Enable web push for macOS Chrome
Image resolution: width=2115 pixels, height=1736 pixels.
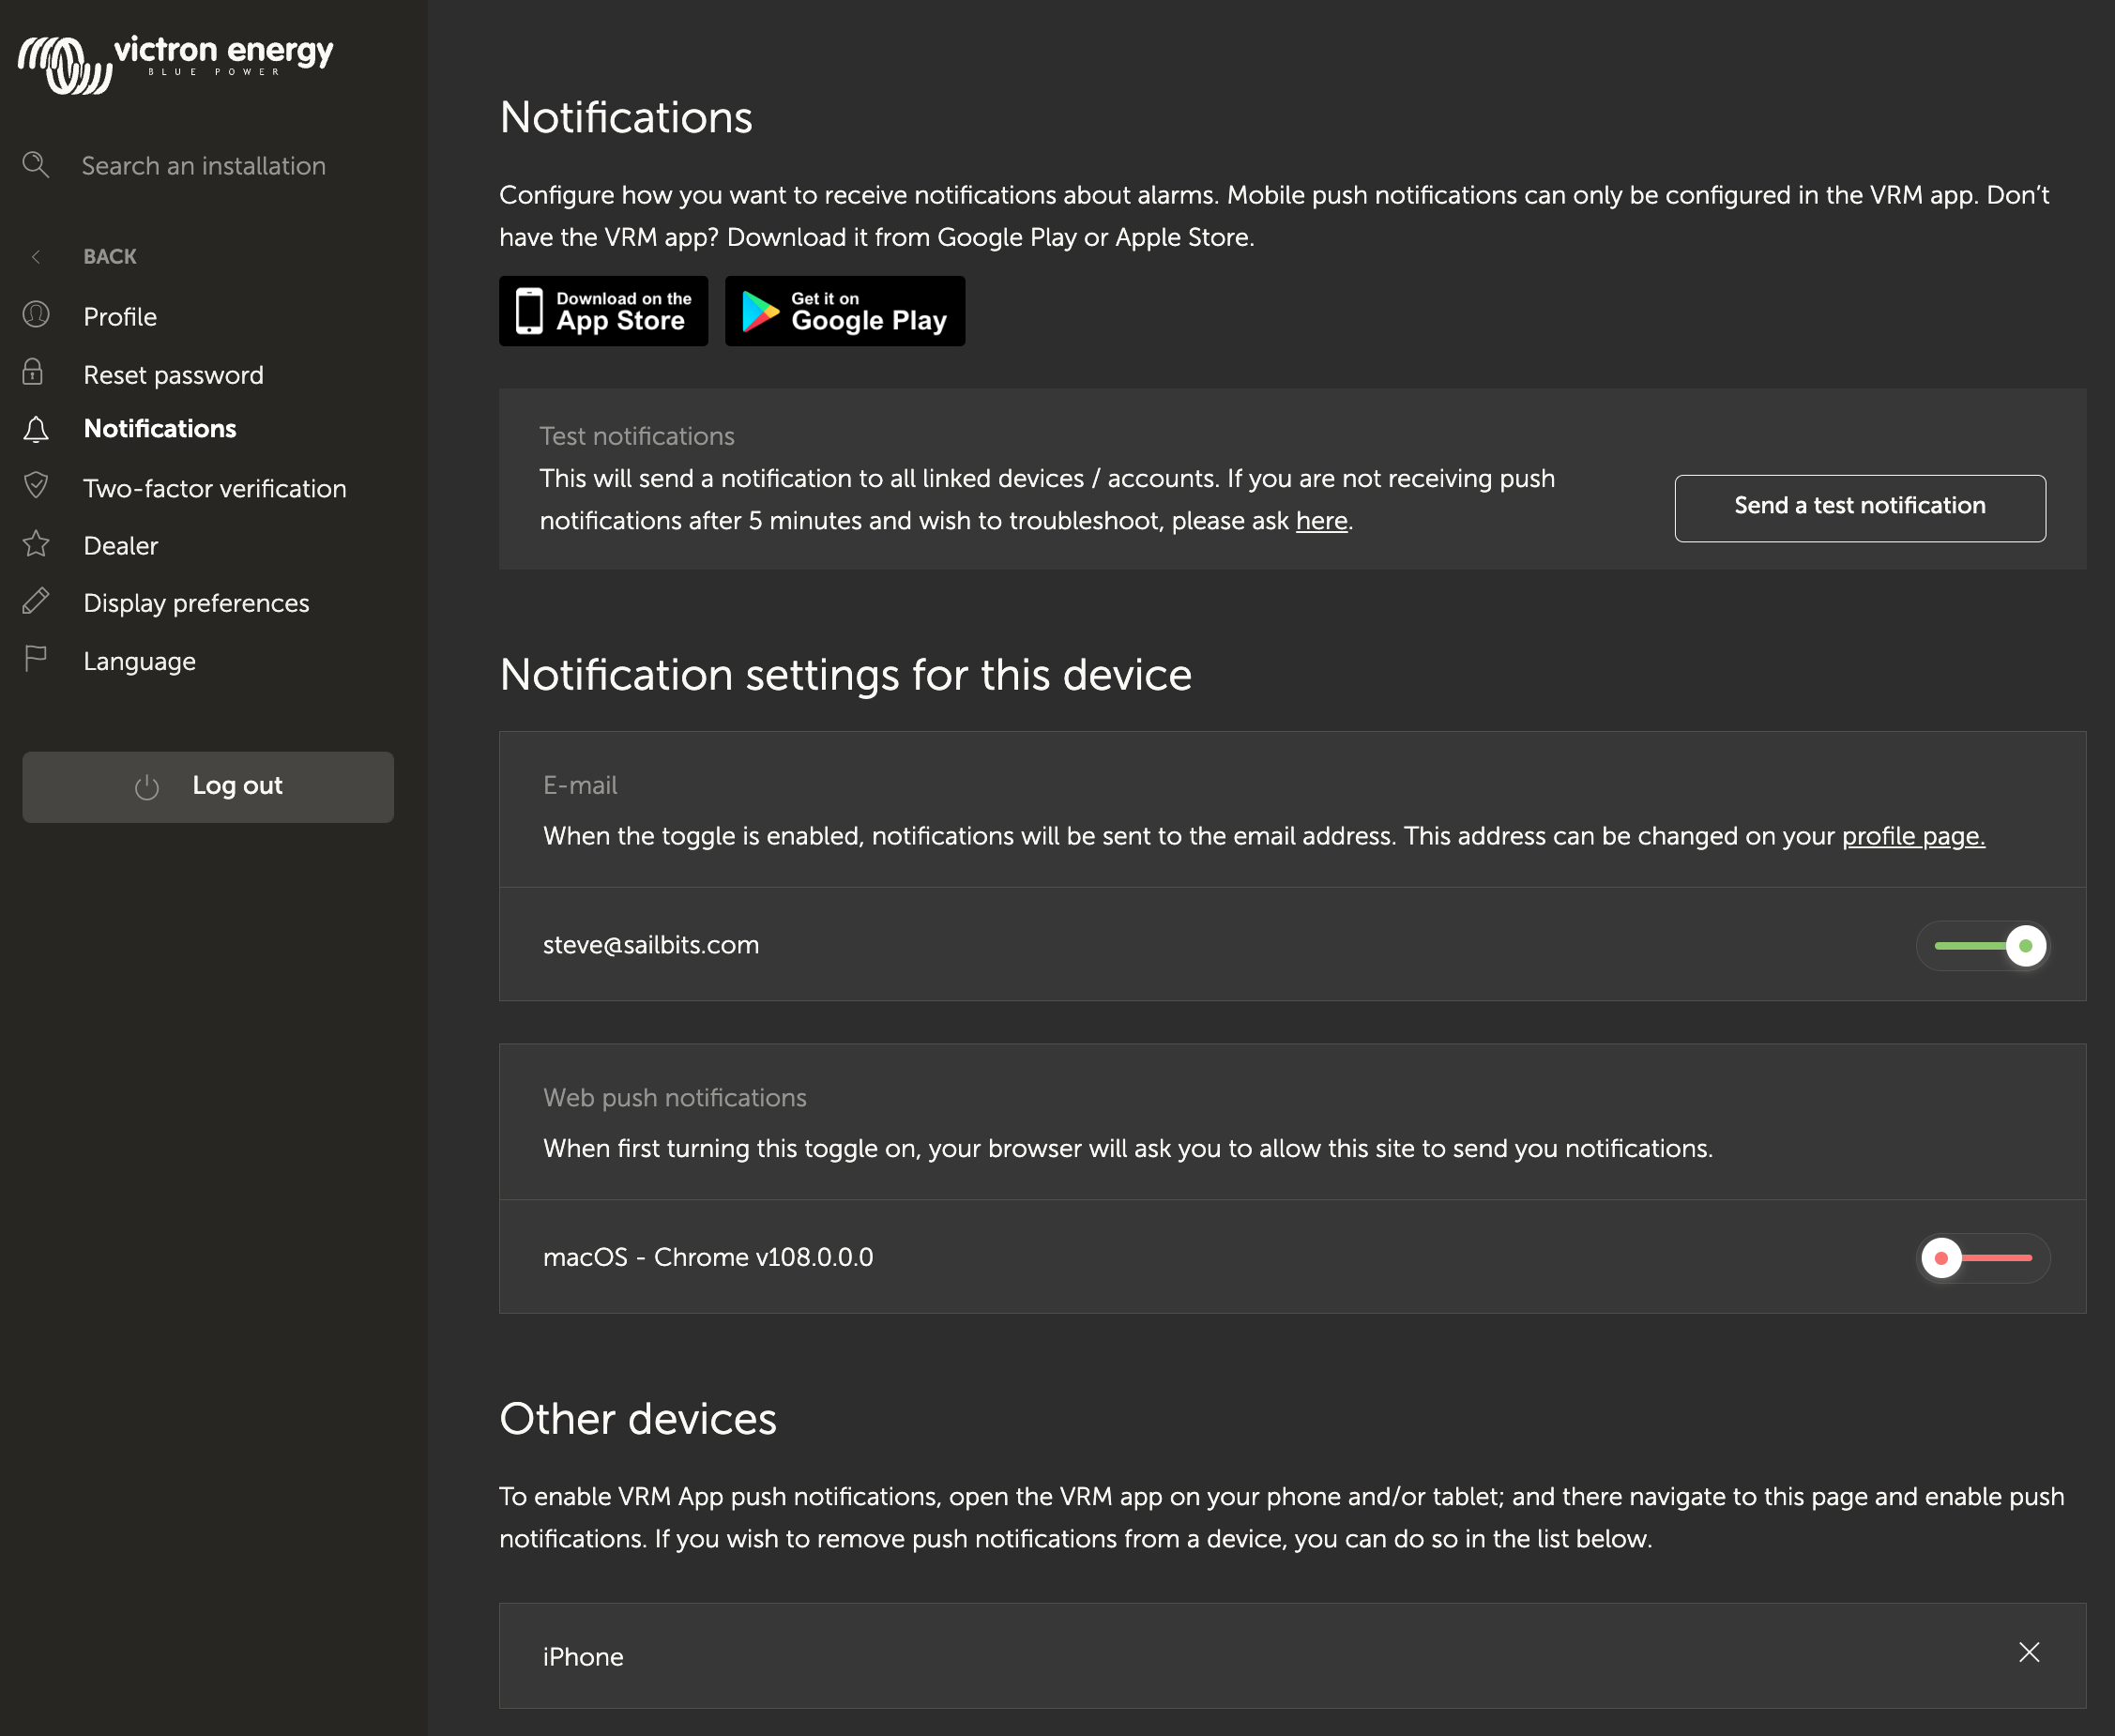click(x=1983, y=1258)
